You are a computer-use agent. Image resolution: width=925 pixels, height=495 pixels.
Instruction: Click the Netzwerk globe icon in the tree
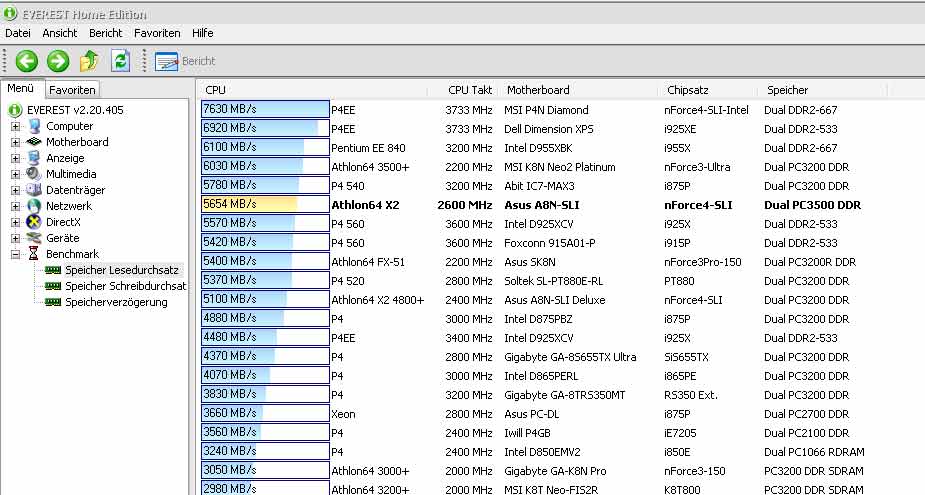pyautogui.click(x=35, y=205)
